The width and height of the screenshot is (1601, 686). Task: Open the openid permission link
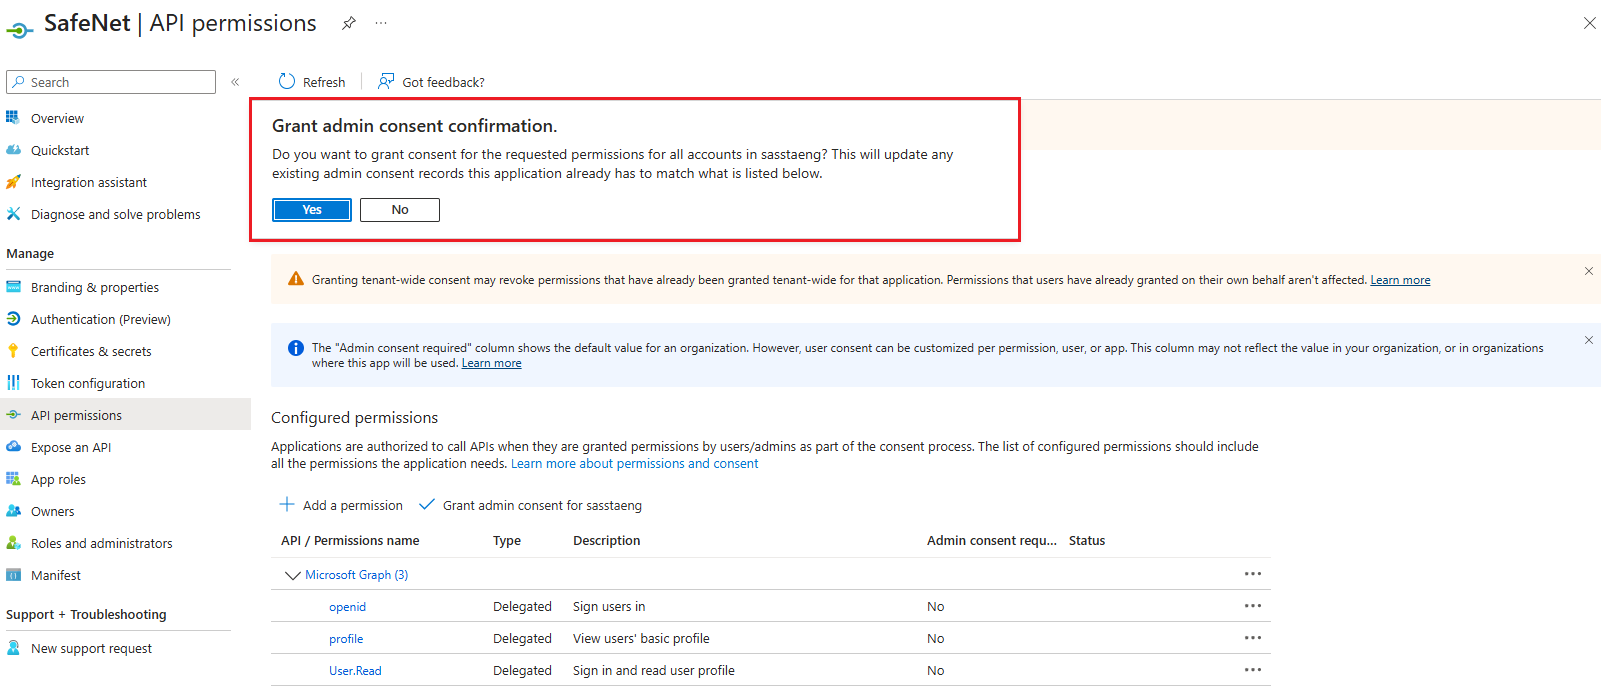pyautogui.click(x=347, y=607)
